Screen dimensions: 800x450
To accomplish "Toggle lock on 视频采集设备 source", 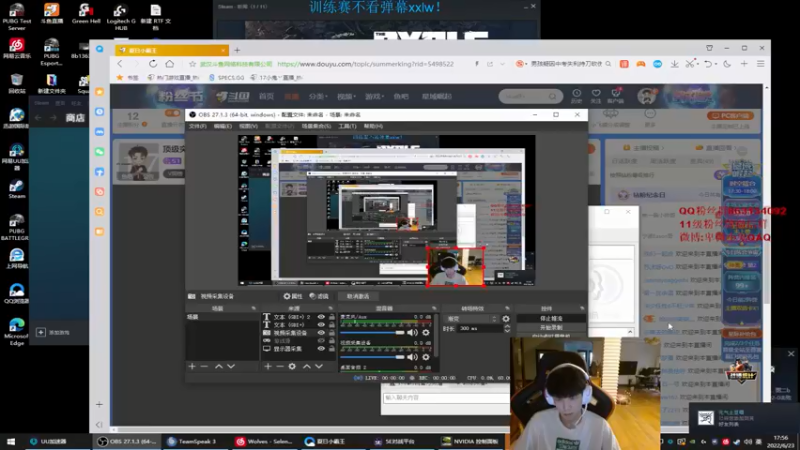I will (332, 333).
